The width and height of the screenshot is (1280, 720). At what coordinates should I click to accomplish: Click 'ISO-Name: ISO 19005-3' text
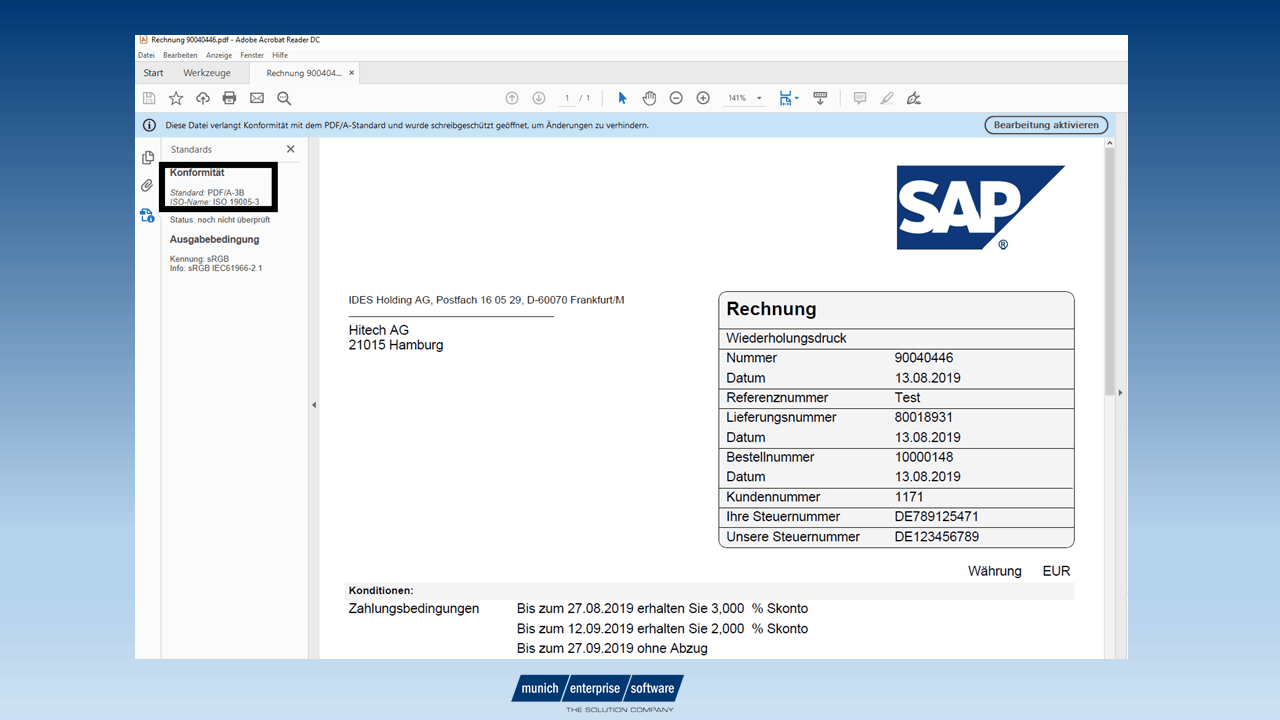[x=214, y=201]
